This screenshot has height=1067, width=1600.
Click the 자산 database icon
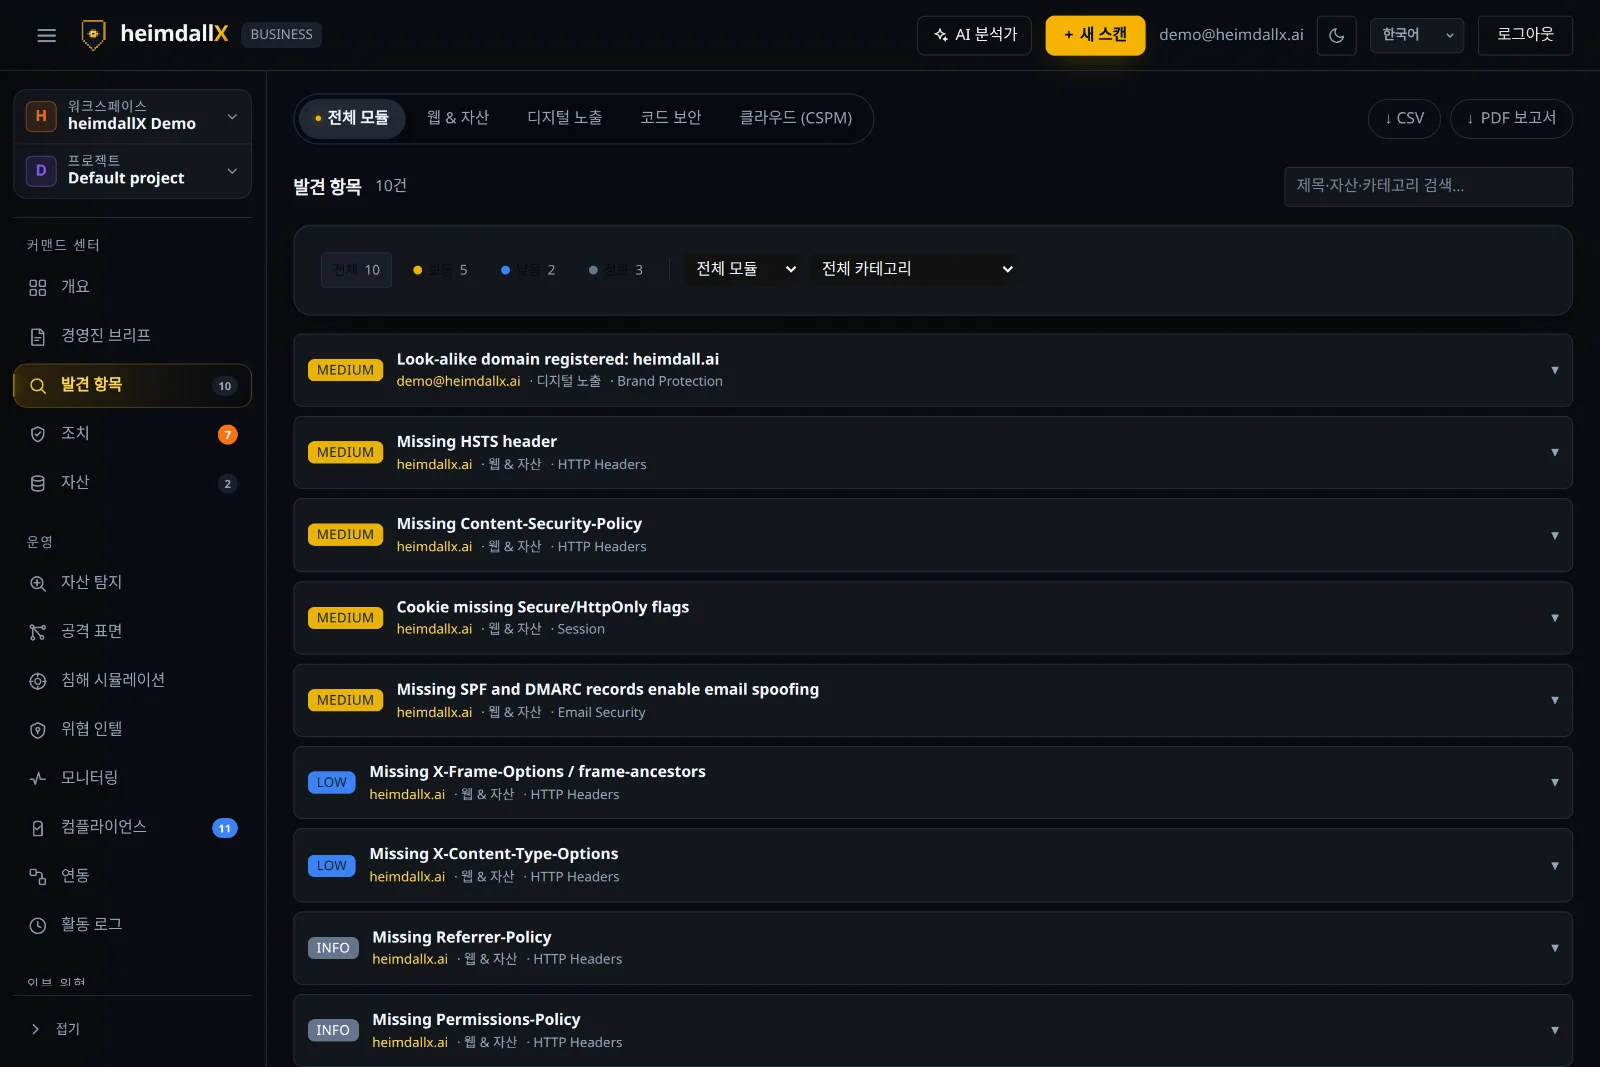pos(38,483)
